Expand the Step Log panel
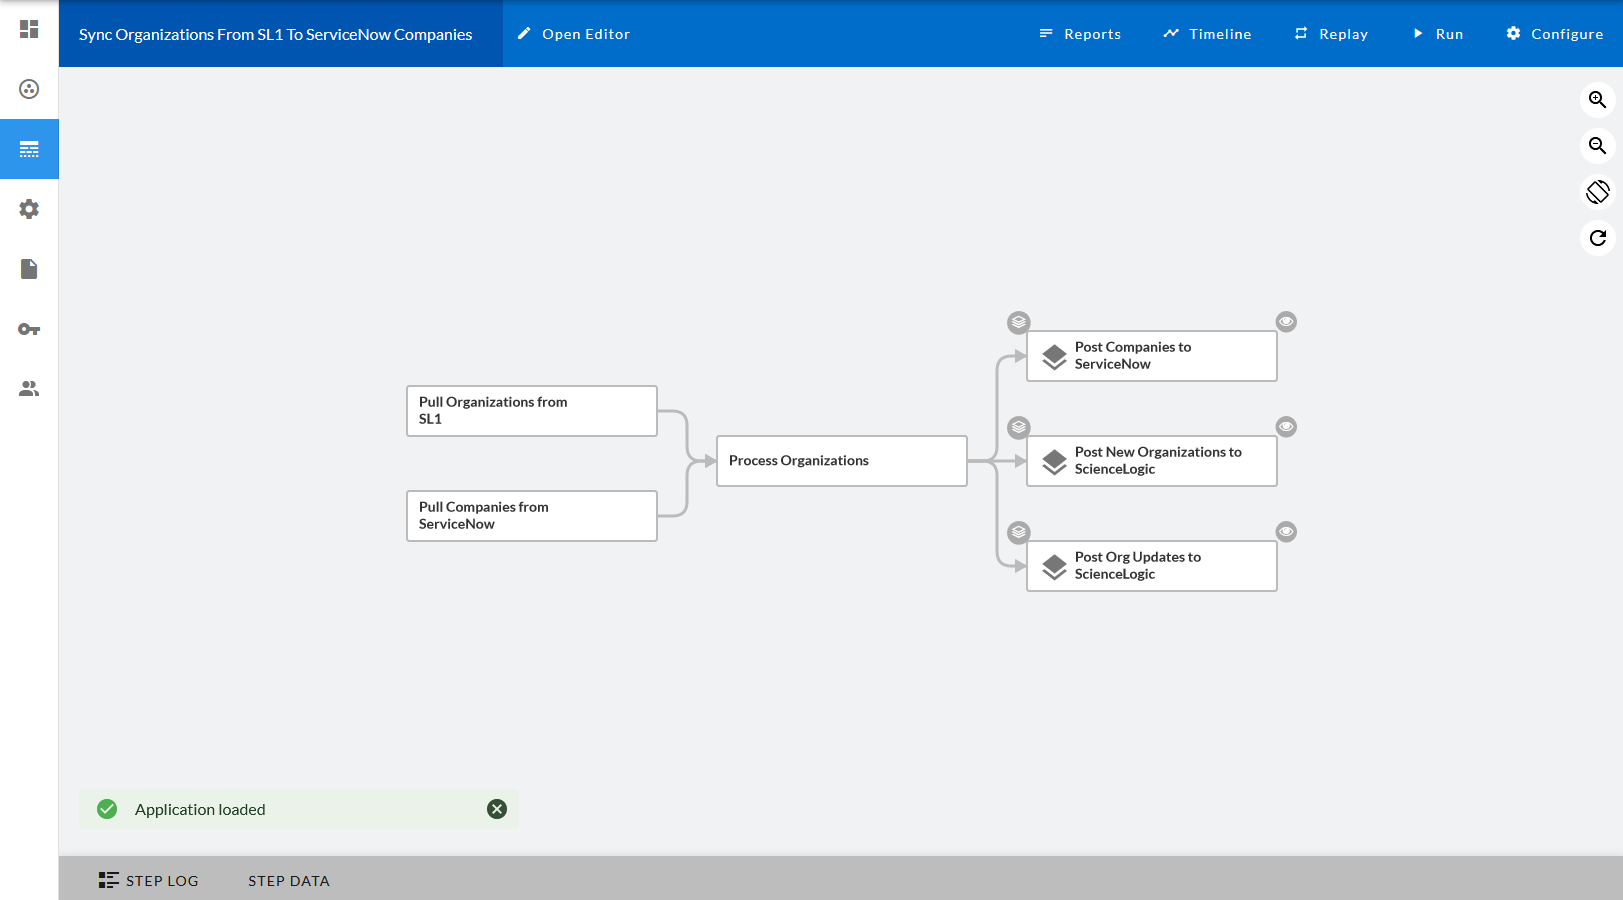This screenshot has width=1623, height=900. click(149, 880)
